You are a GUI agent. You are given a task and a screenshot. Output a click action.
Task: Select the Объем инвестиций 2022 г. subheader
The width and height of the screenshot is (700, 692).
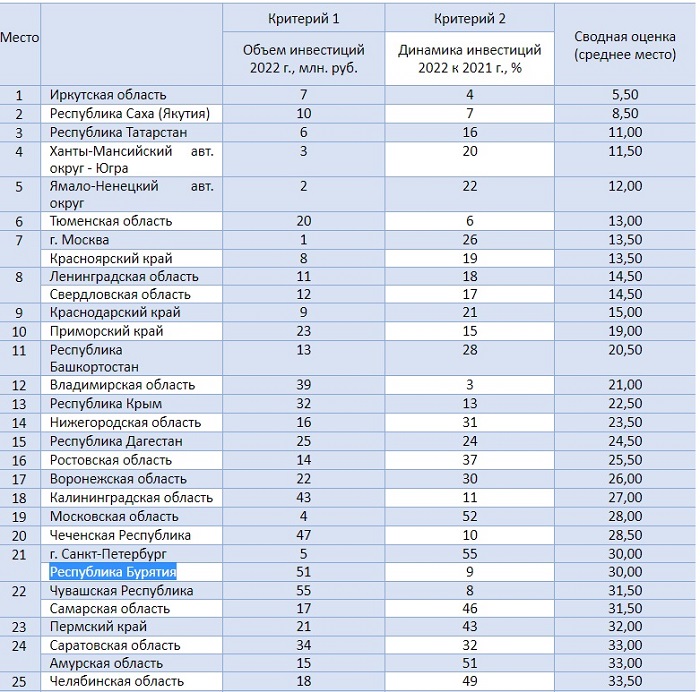coord(303,59)
